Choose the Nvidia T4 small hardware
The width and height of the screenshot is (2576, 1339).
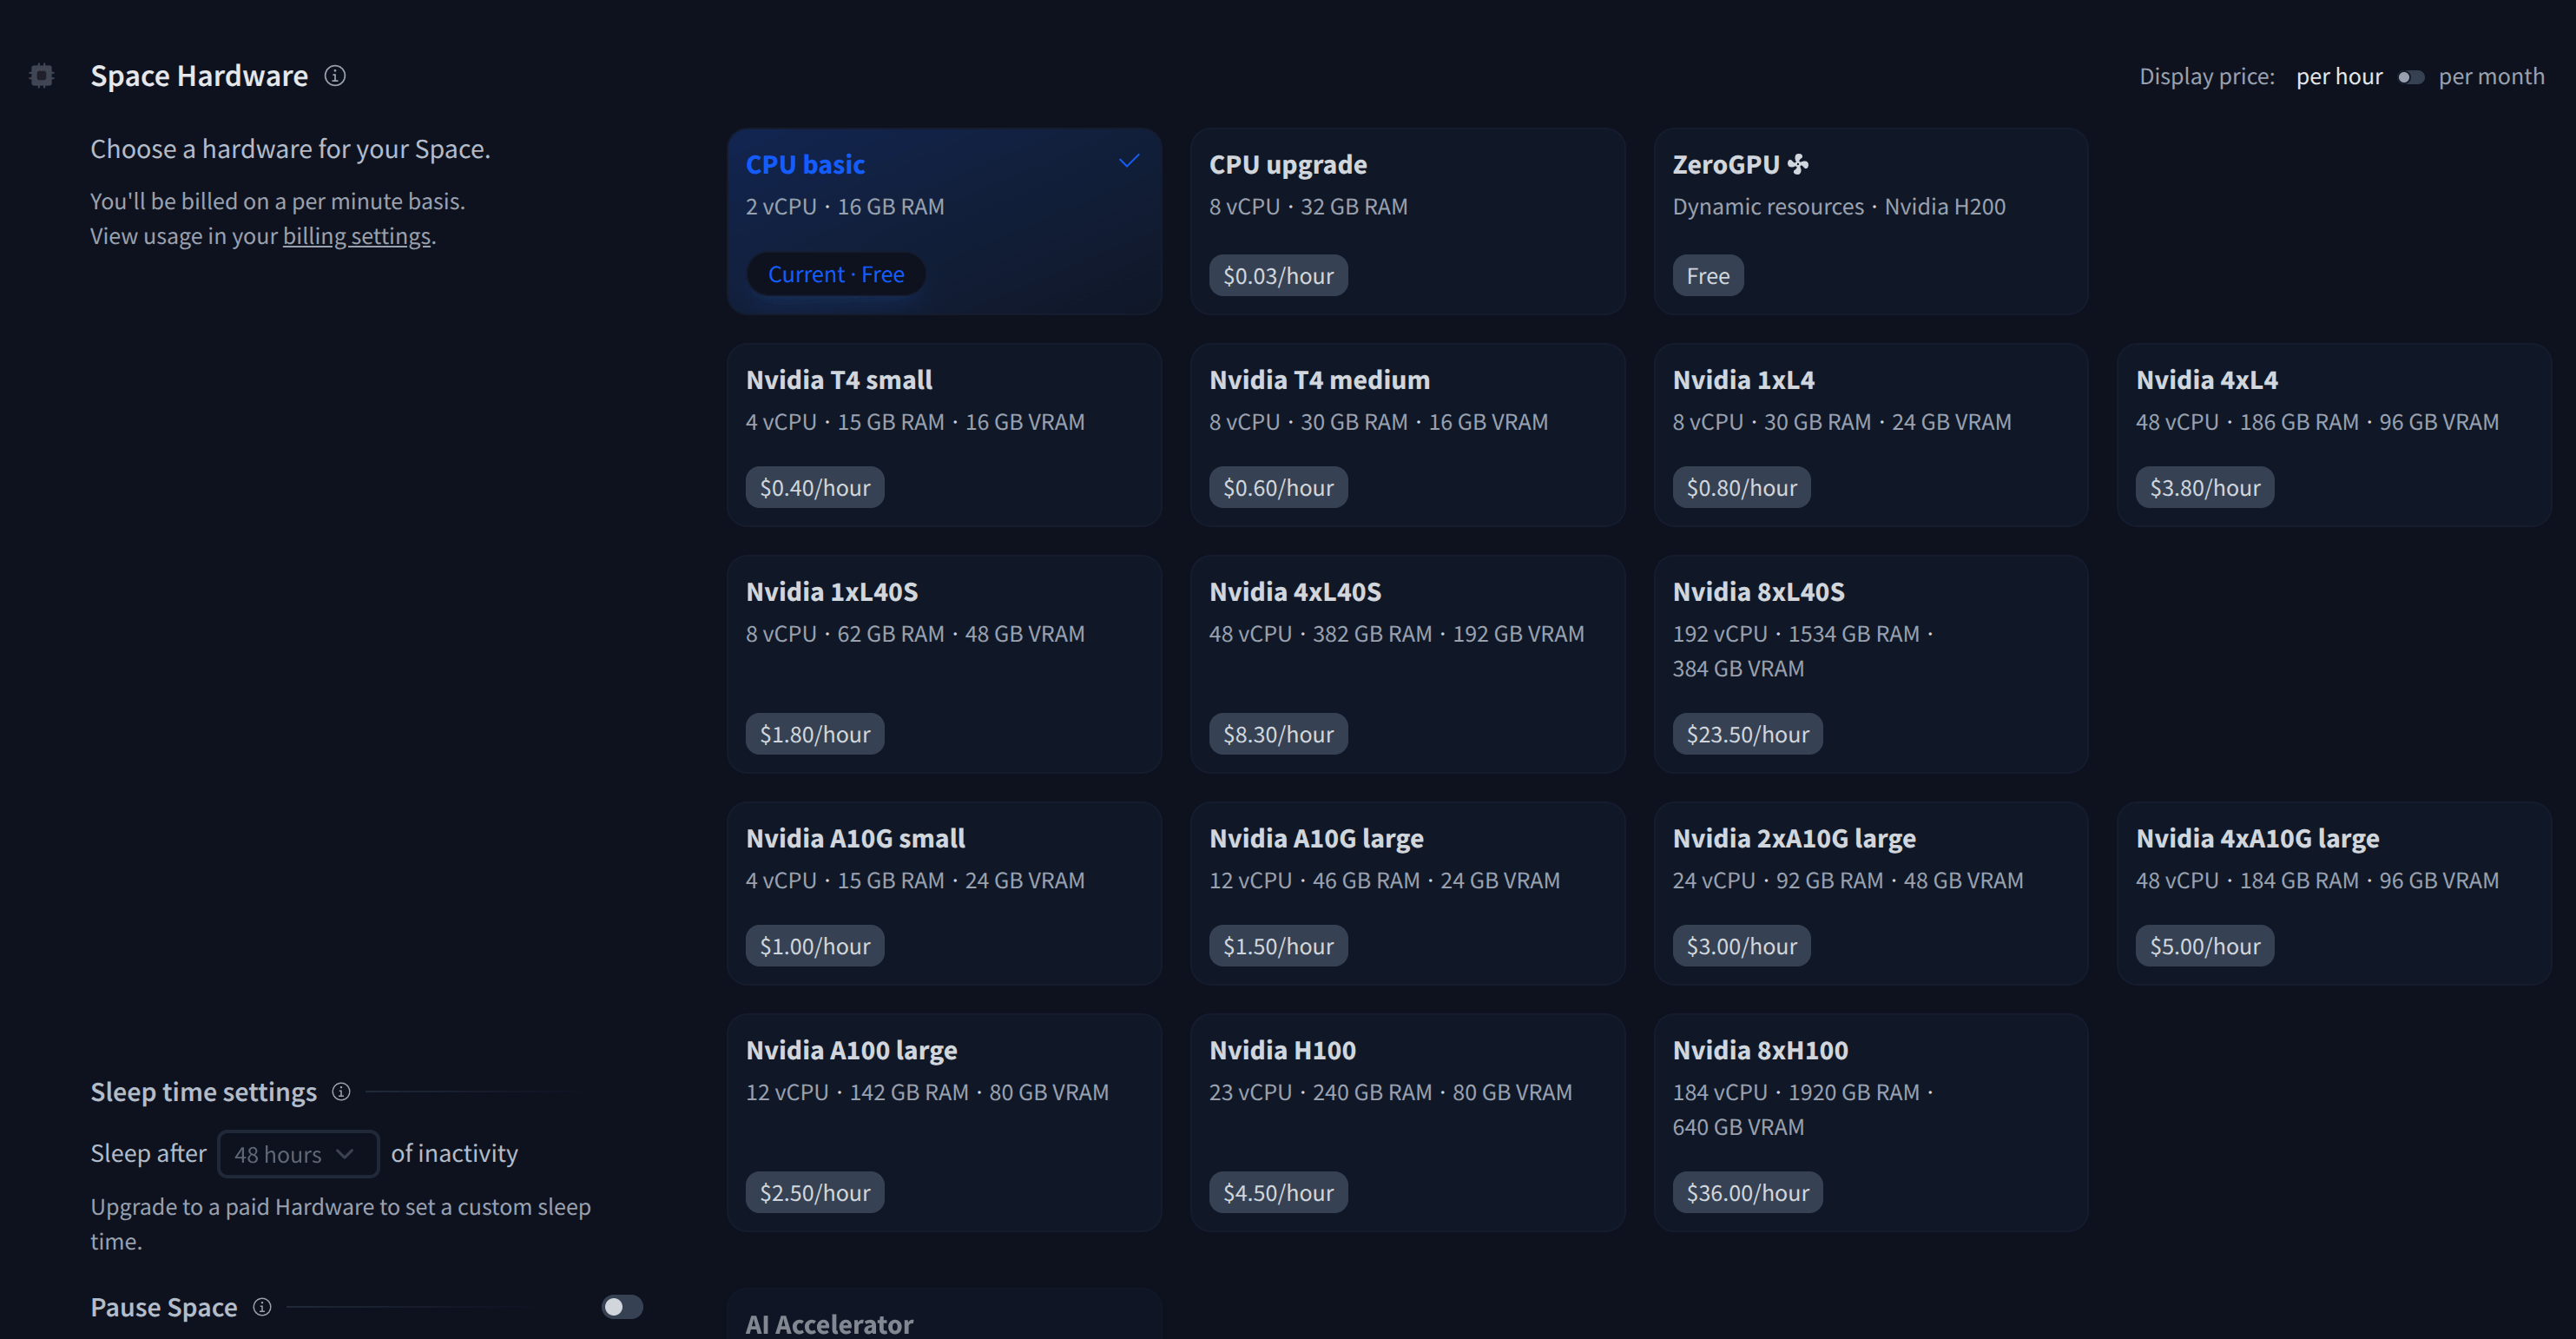pos(943,434)
